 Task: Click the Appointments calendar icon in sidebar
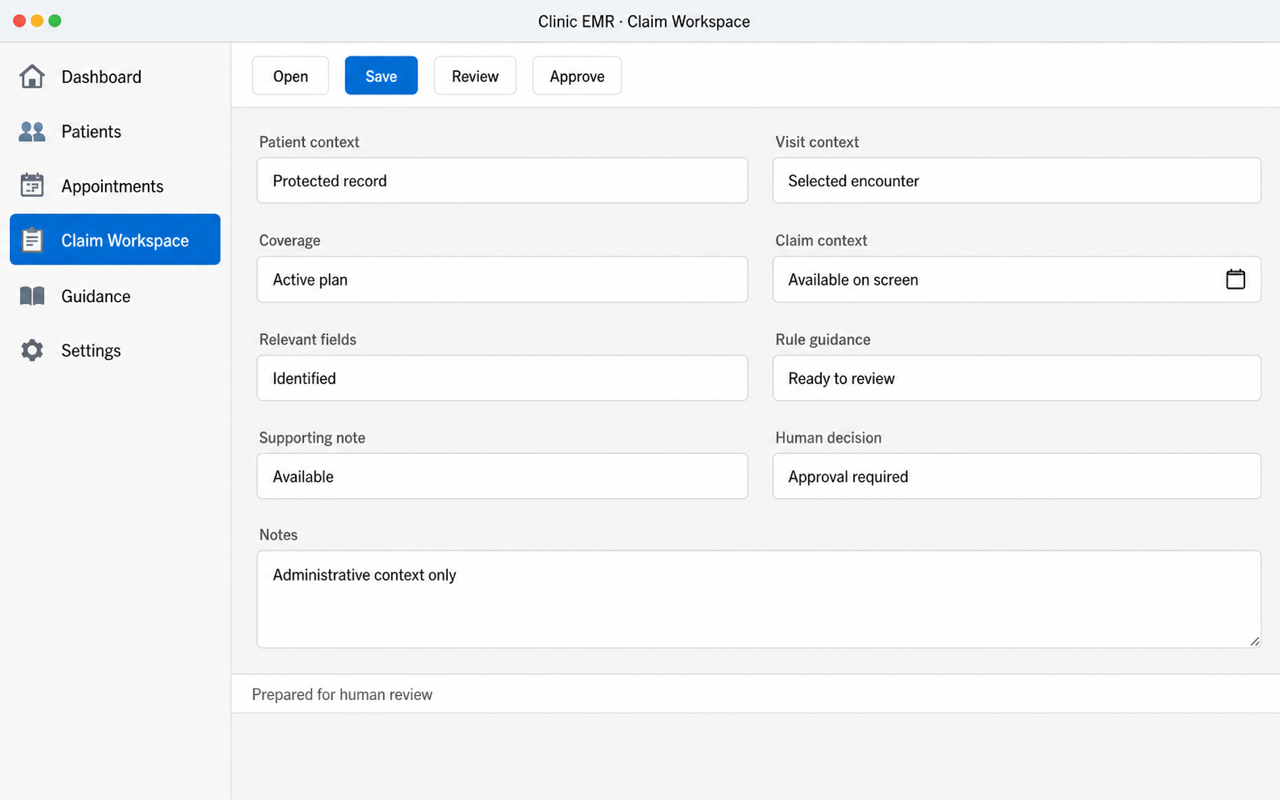(x=32, y=186)
